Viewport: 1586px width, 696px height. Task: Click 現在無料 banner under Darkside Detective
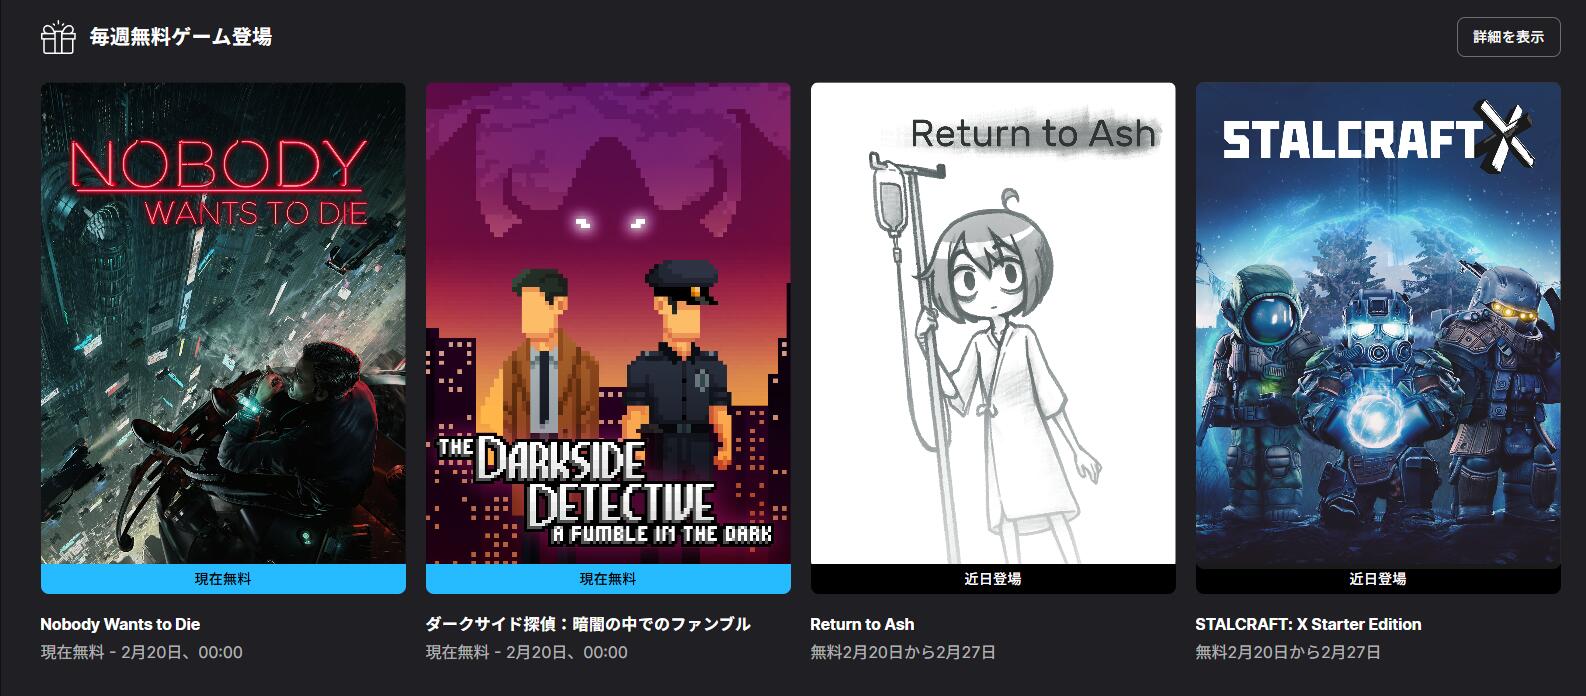[608, 579]
